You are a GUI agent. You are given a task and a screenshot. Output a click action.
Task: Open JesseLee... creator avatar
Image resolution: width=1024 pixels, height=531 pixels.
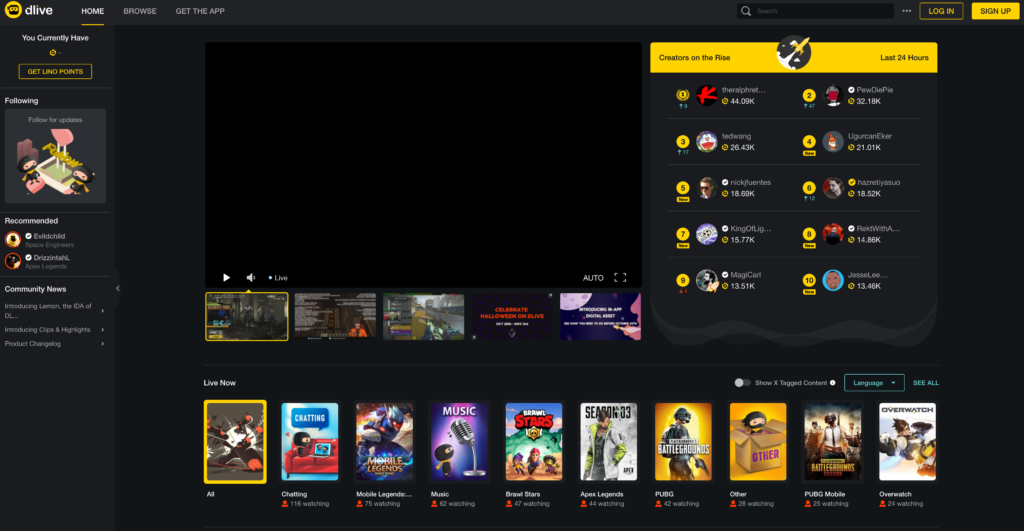click(833, 281)
